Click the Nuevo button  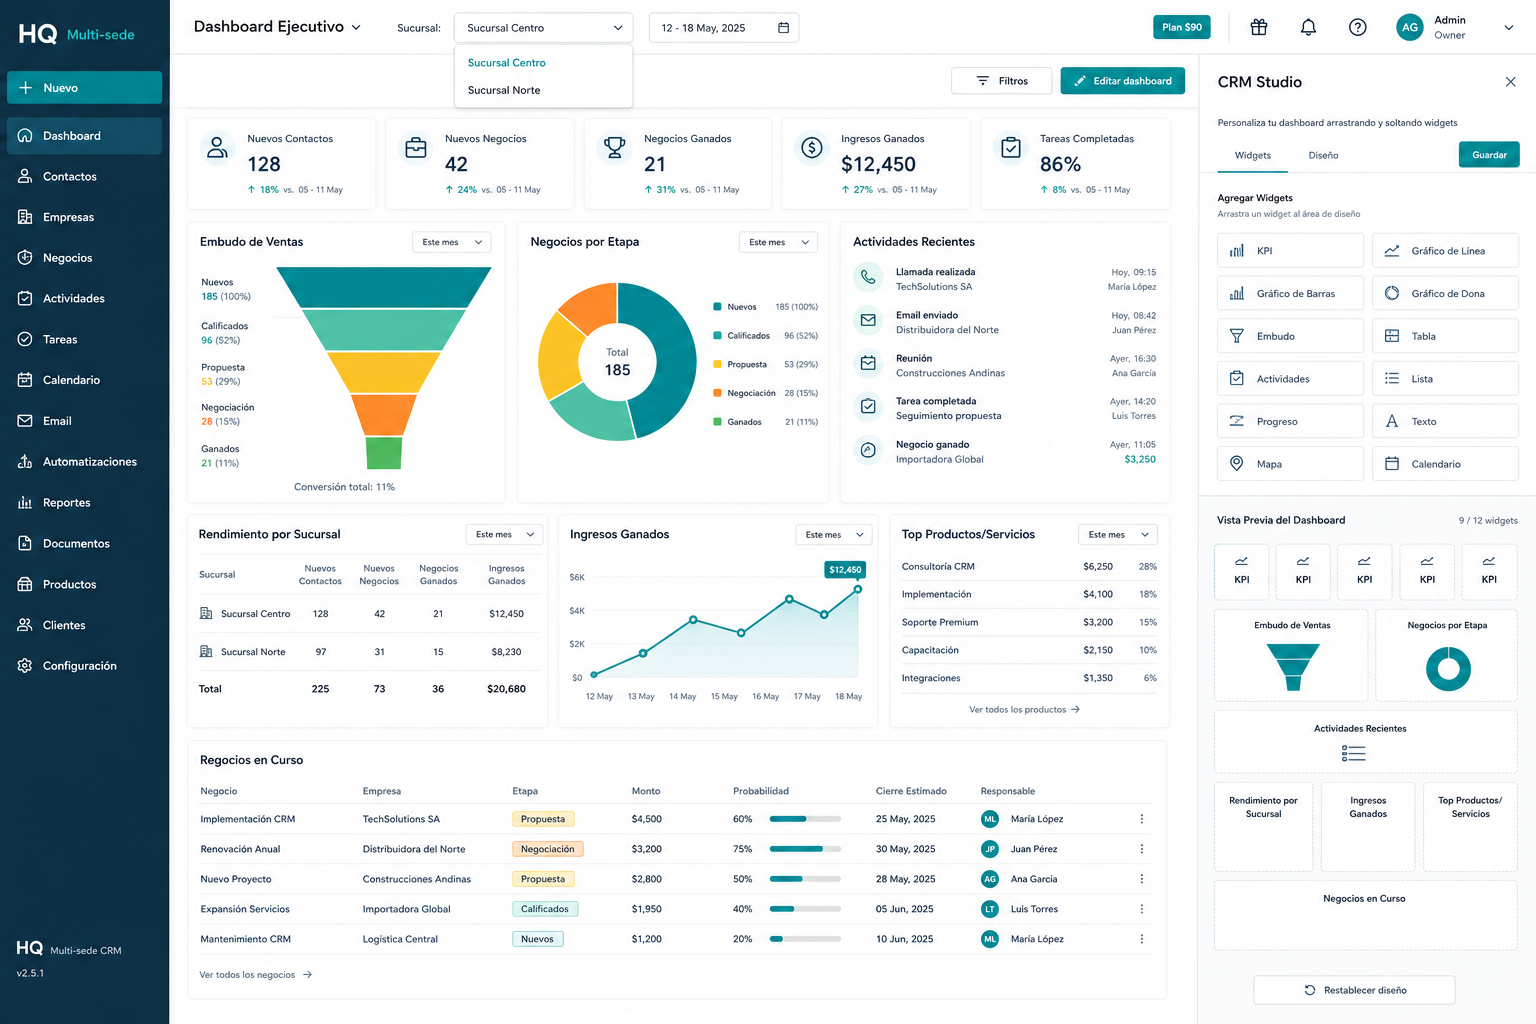pos(84,88)
